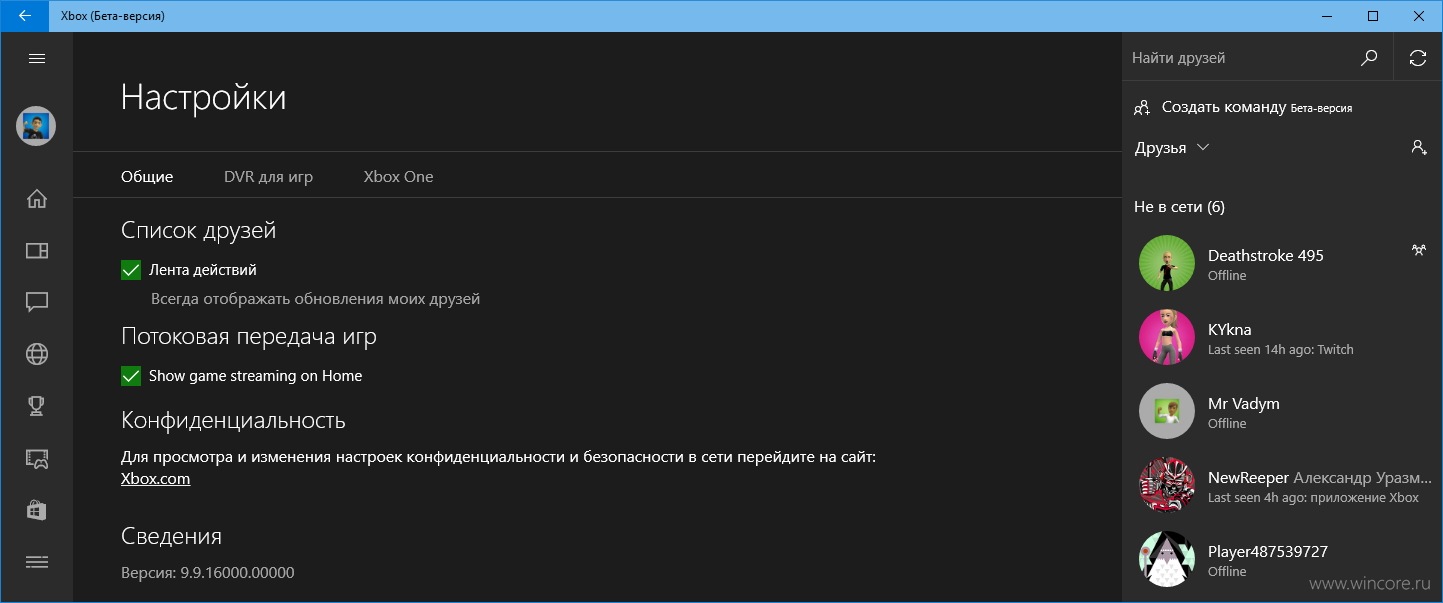Toggle Show game streaming on Home checkbox
Screen dimensions: 1443x603
[x=130, y=376]
